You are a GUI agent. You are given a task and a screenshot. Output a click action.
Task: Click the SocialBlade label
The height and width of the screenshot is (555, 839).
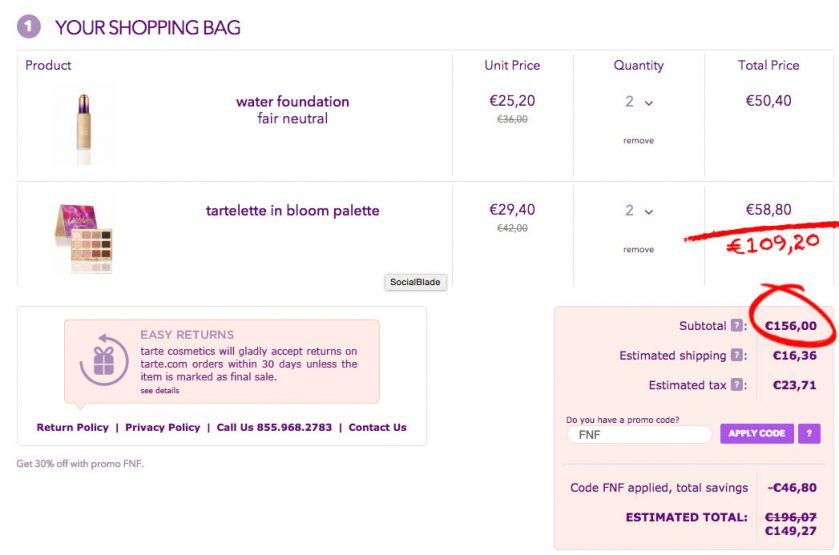coord(415,283)
